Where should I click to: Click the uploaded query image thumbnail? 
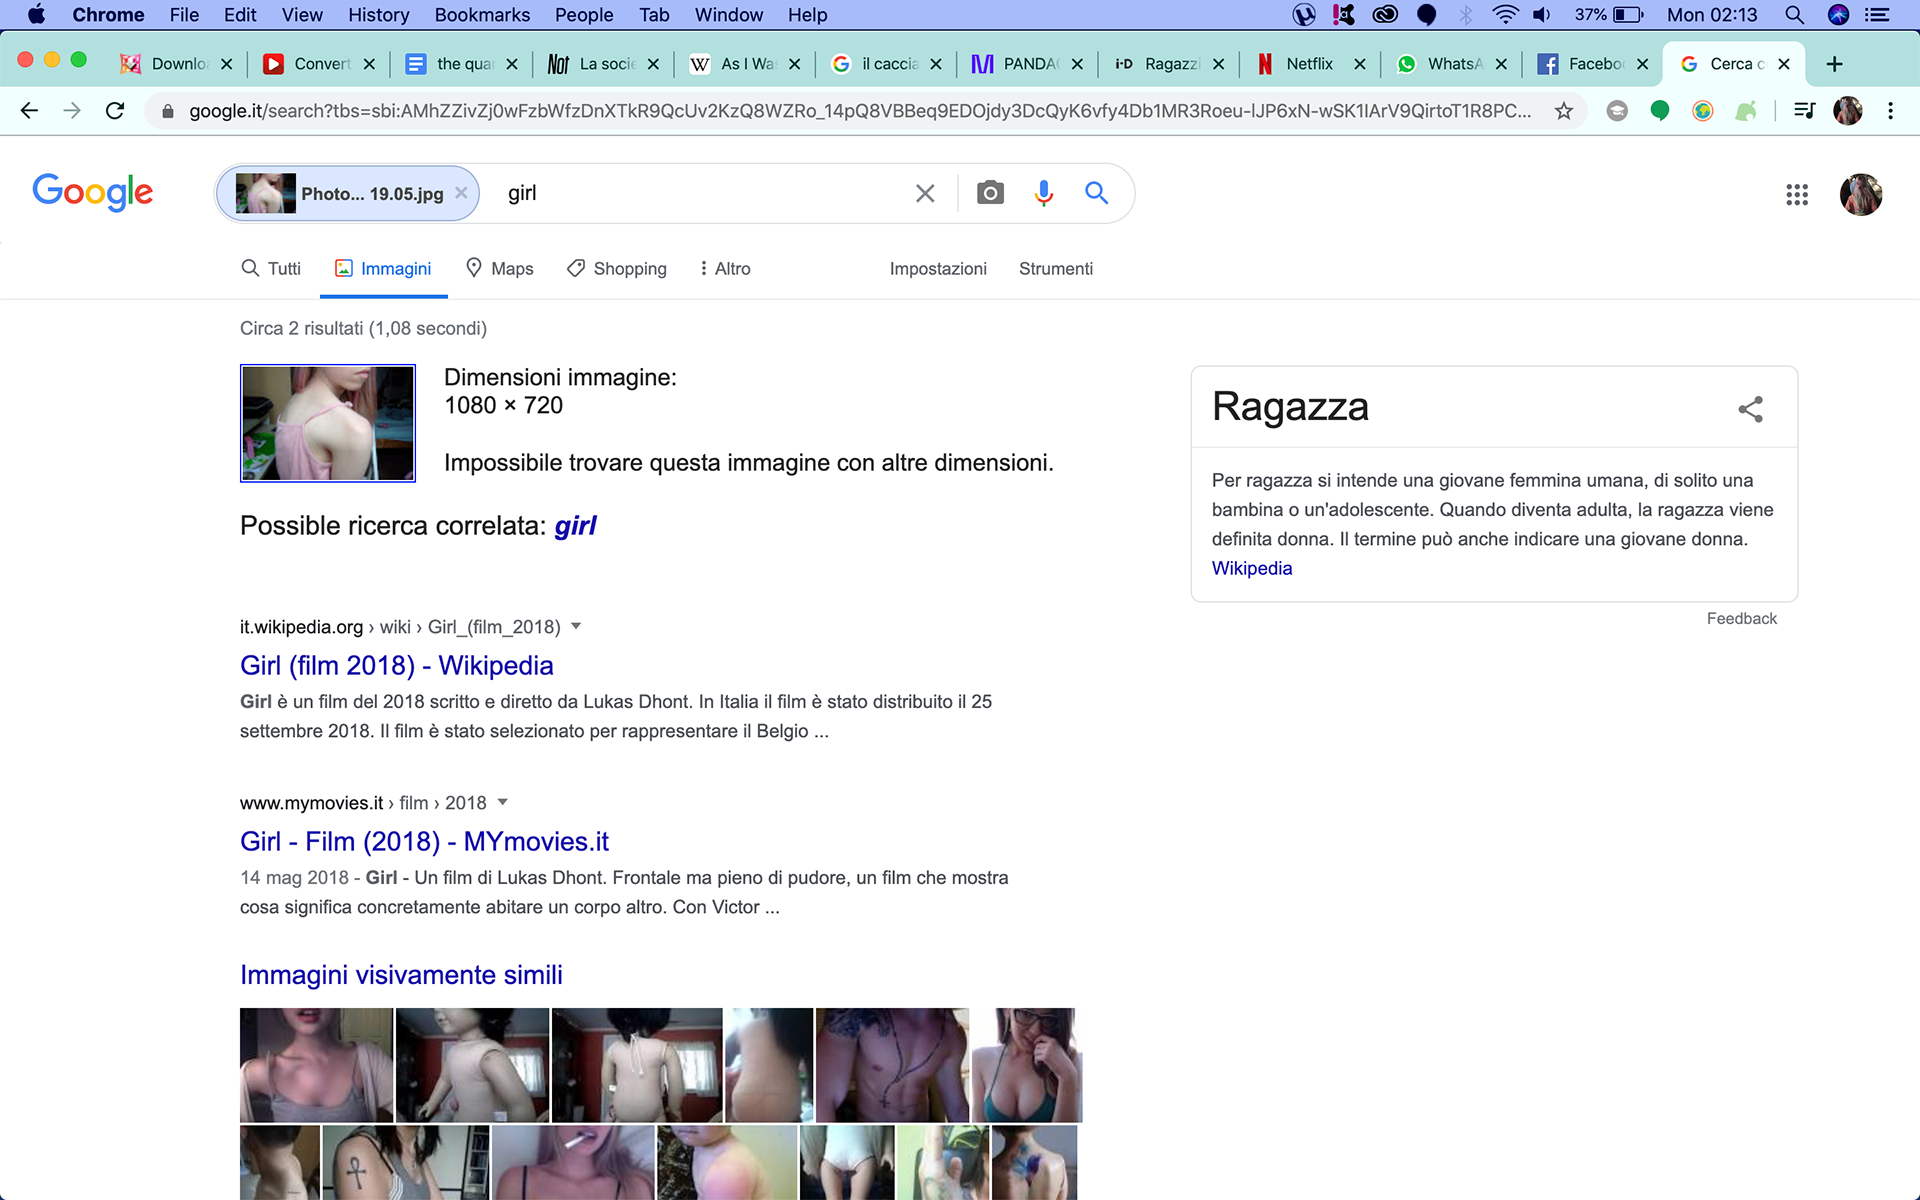pos(328,423)
